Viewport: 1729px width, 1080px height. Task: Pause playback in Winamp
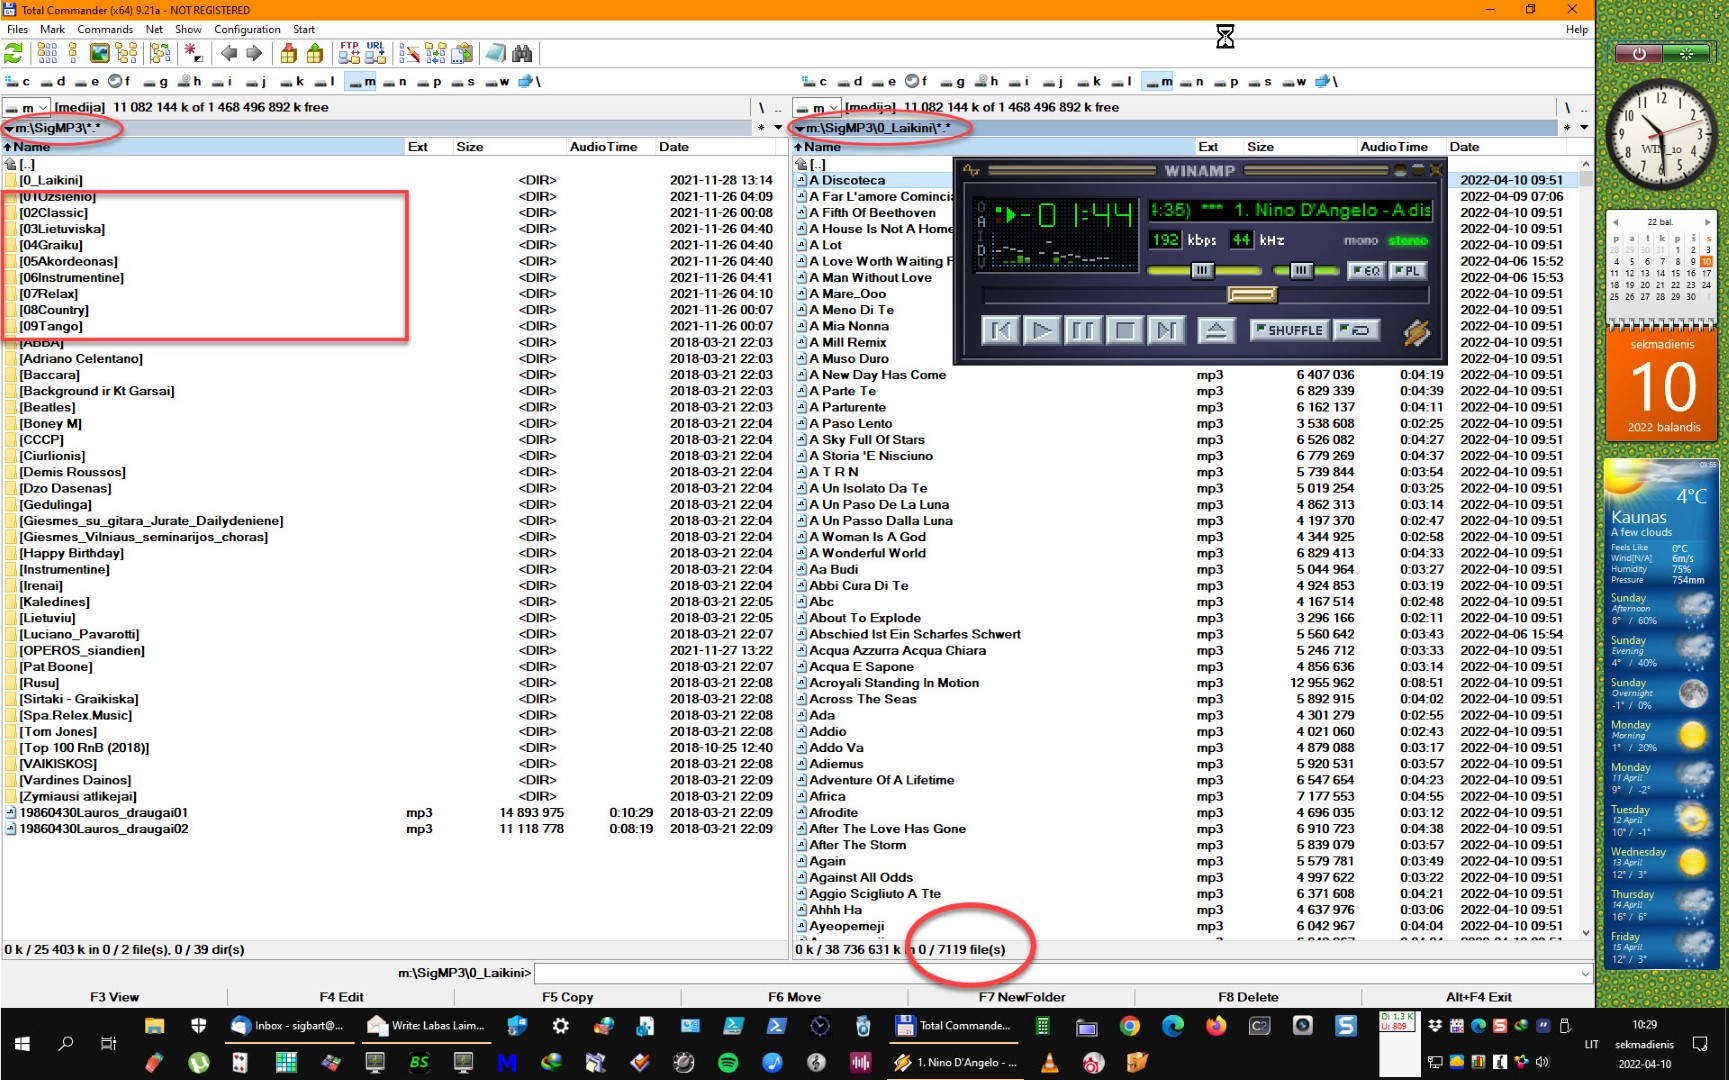tap(1083, 331)
